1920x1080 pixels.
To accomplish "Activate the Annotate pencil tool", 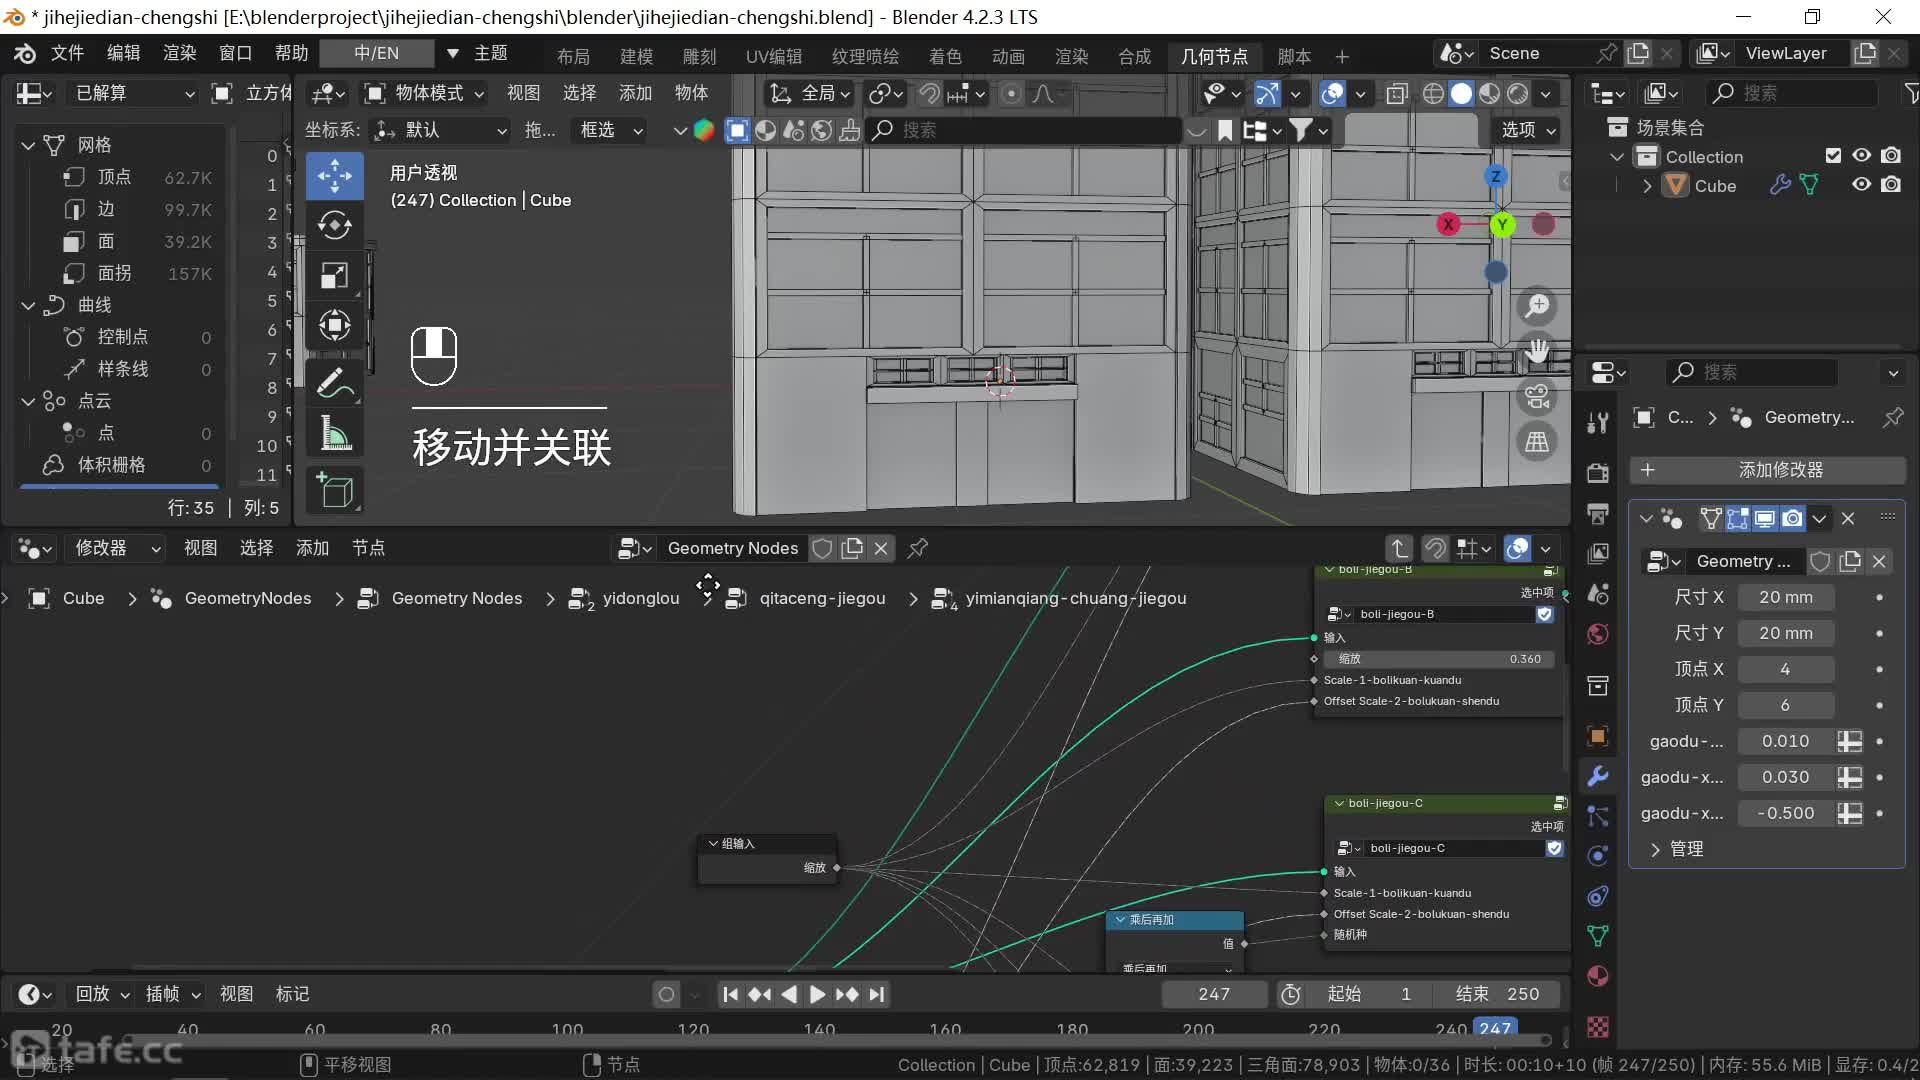I will [334, 383].
